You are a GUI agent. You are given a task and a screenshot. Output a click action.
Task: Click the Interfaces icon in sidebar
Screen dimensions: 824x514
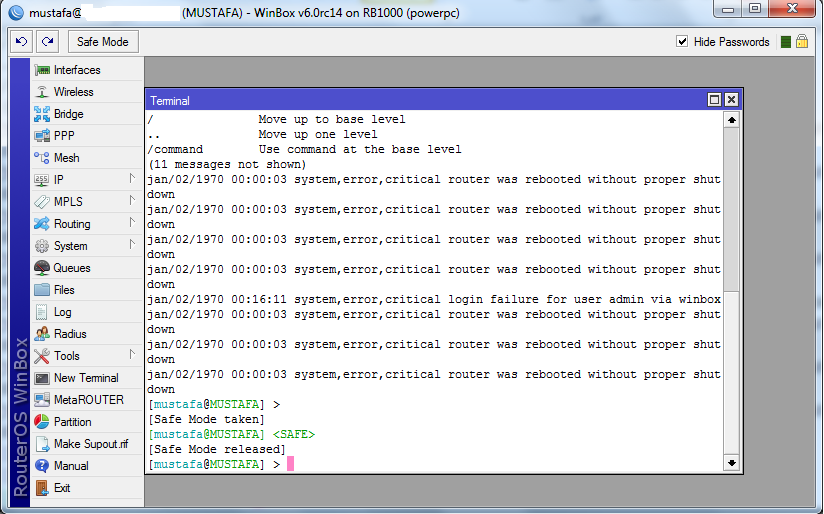42,70
